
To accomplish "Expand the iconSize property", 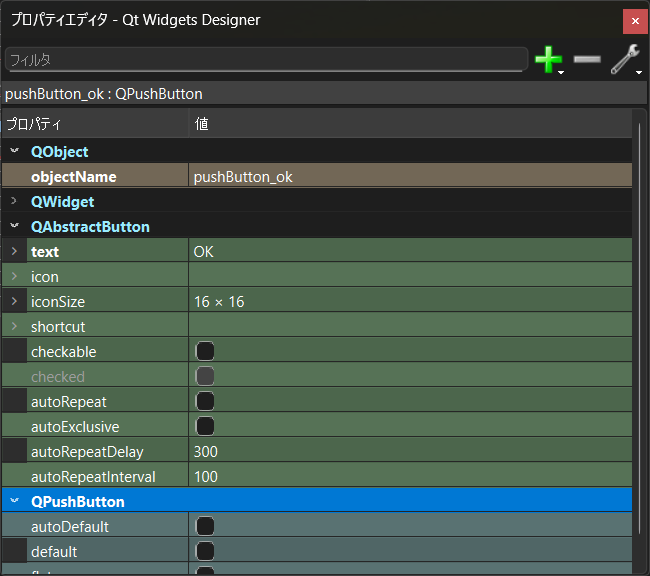I will coord(14,302).
